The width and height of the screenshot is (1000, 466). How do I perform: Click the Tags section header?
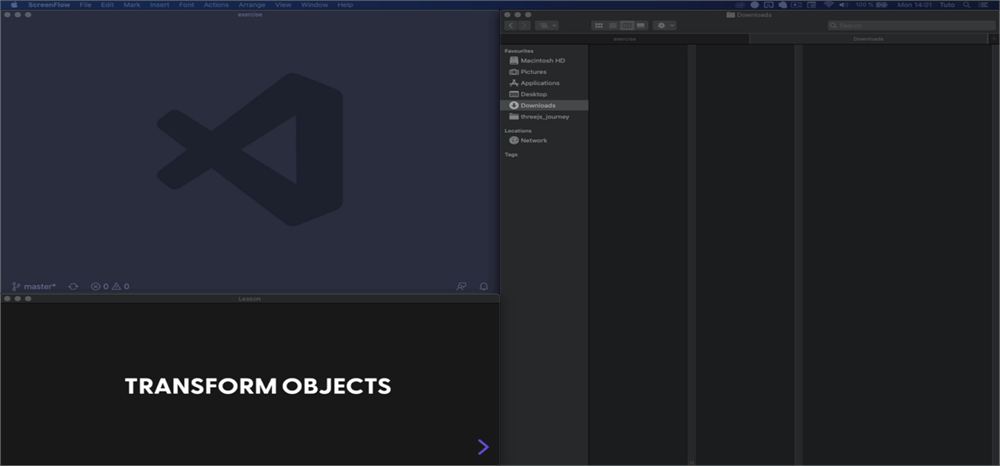(511, 154)
